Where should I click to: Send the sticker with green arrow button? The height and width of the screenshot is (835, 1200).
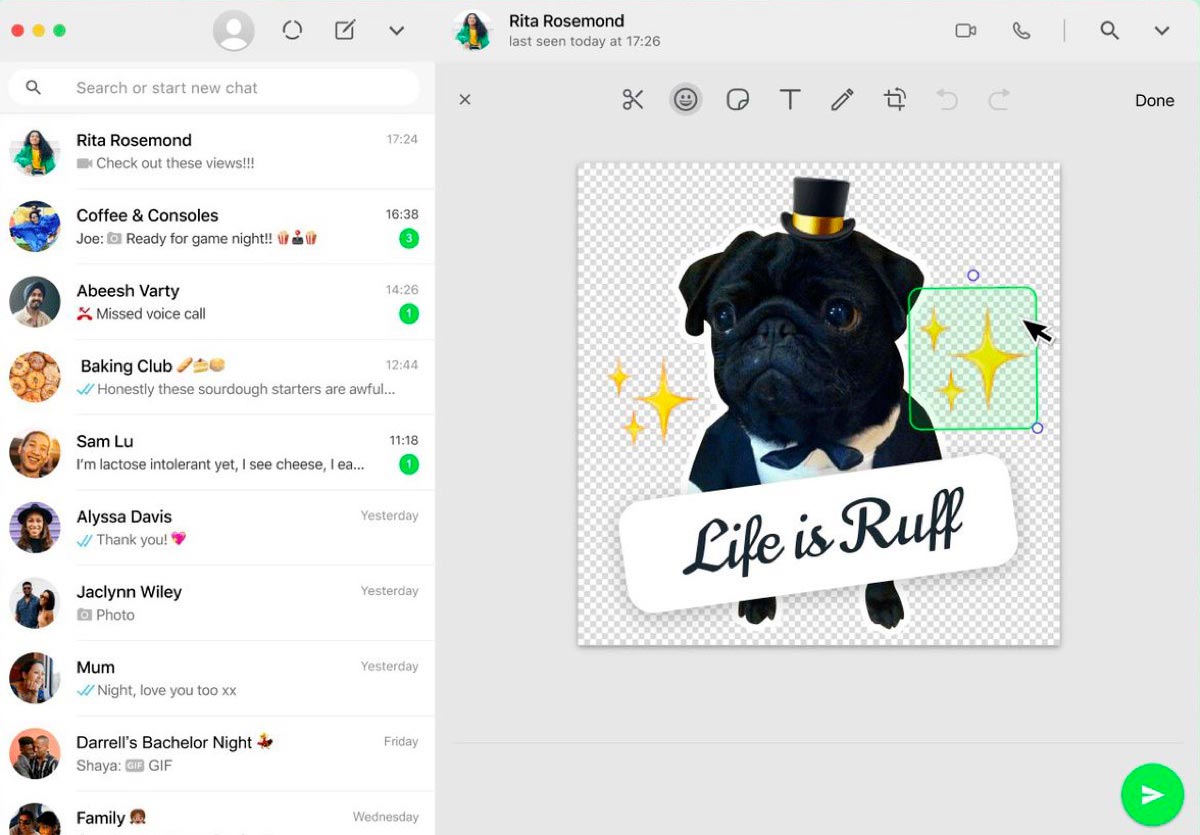tap(1153, 795)
